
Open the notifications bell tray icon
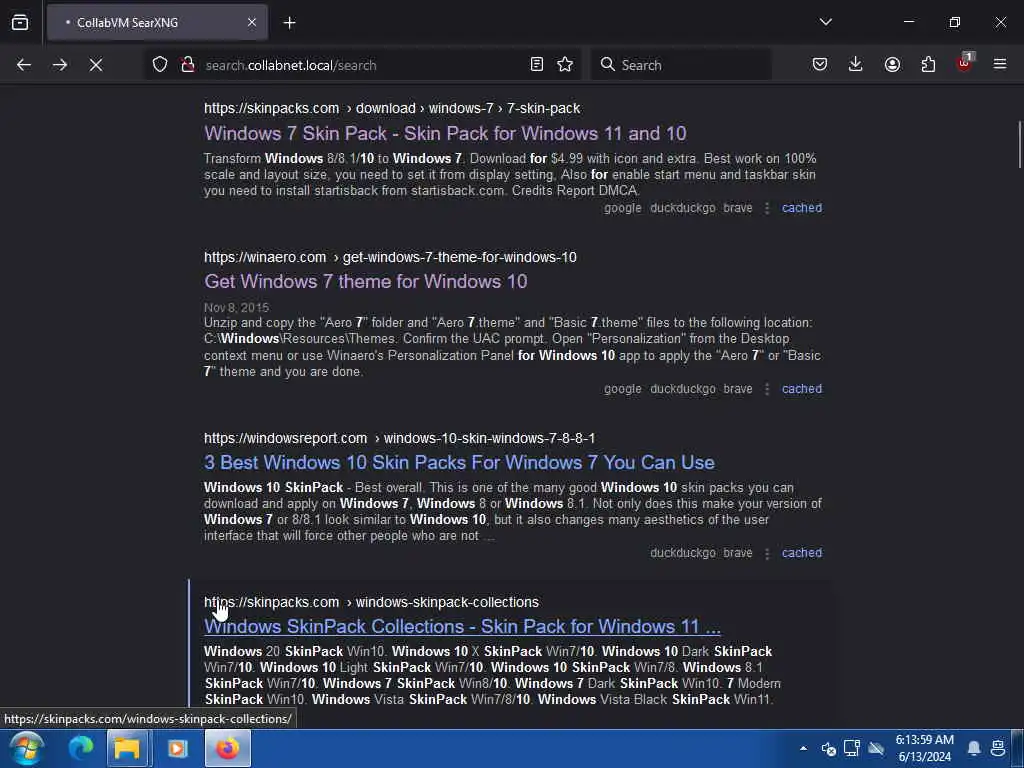pyautogui.click(x=974, y=748)
